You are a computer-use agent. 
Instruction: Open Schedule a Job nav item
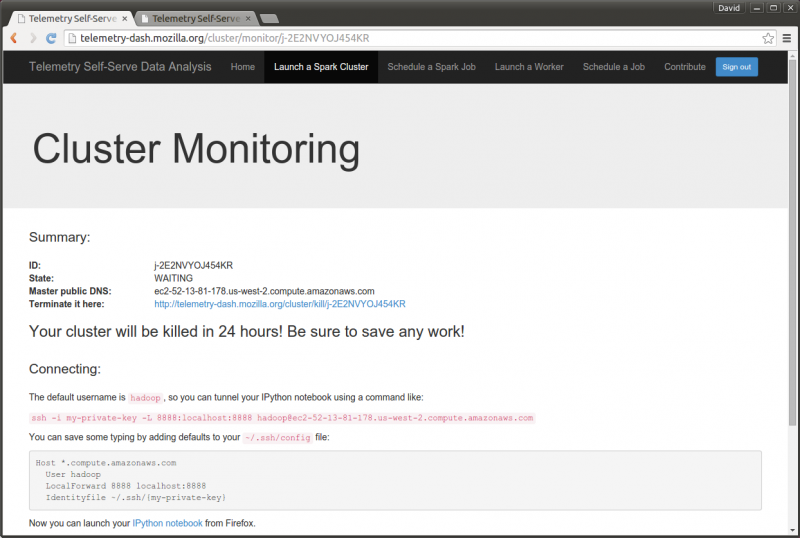pyautogui.click(x=614, y=67)
